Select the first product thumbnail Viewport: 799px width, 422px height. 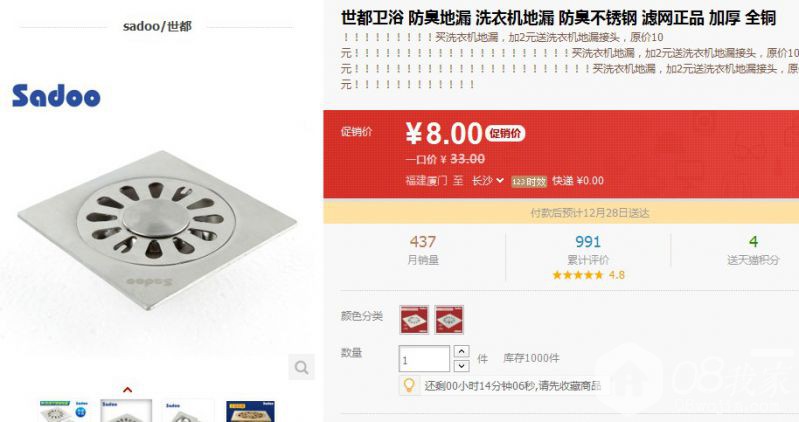(64, 411)
